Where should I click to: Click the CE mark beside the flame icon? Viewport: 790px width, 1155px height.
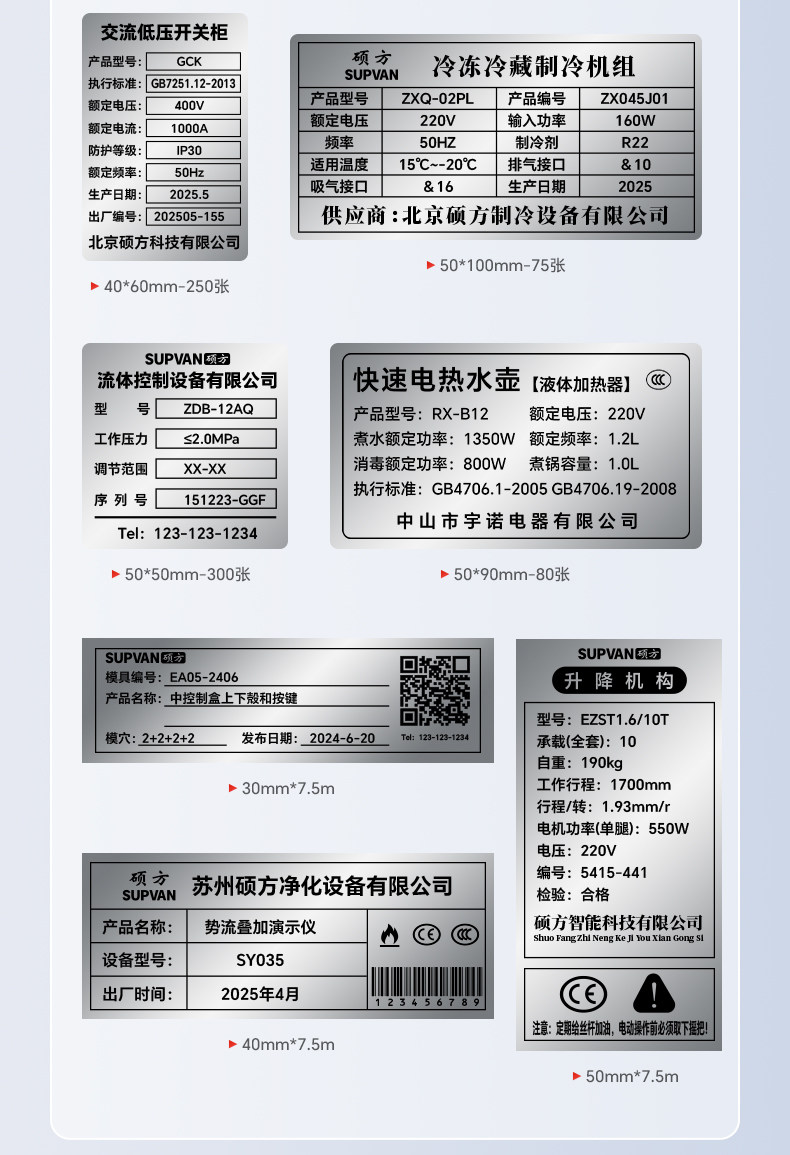(x=426, y=935)
